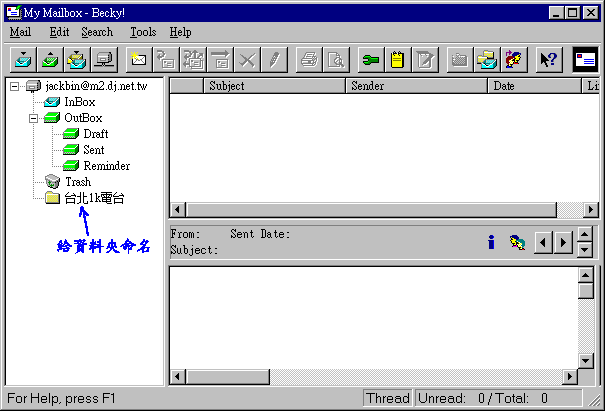Image resolution: width=605 pixels, height=411 pixels.
Task: Select the OutBox folder
Action: (83, 118)
